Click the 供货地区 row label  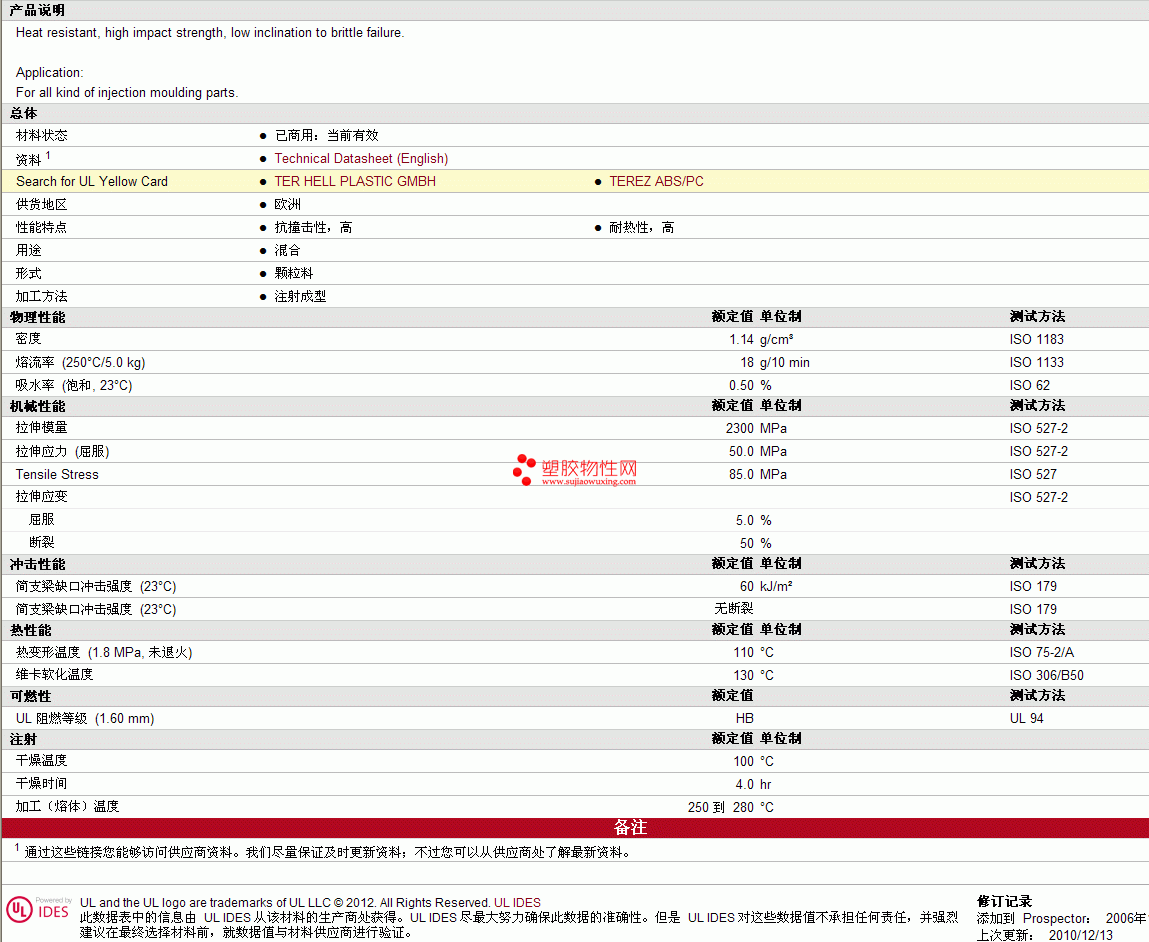[42, 204]
